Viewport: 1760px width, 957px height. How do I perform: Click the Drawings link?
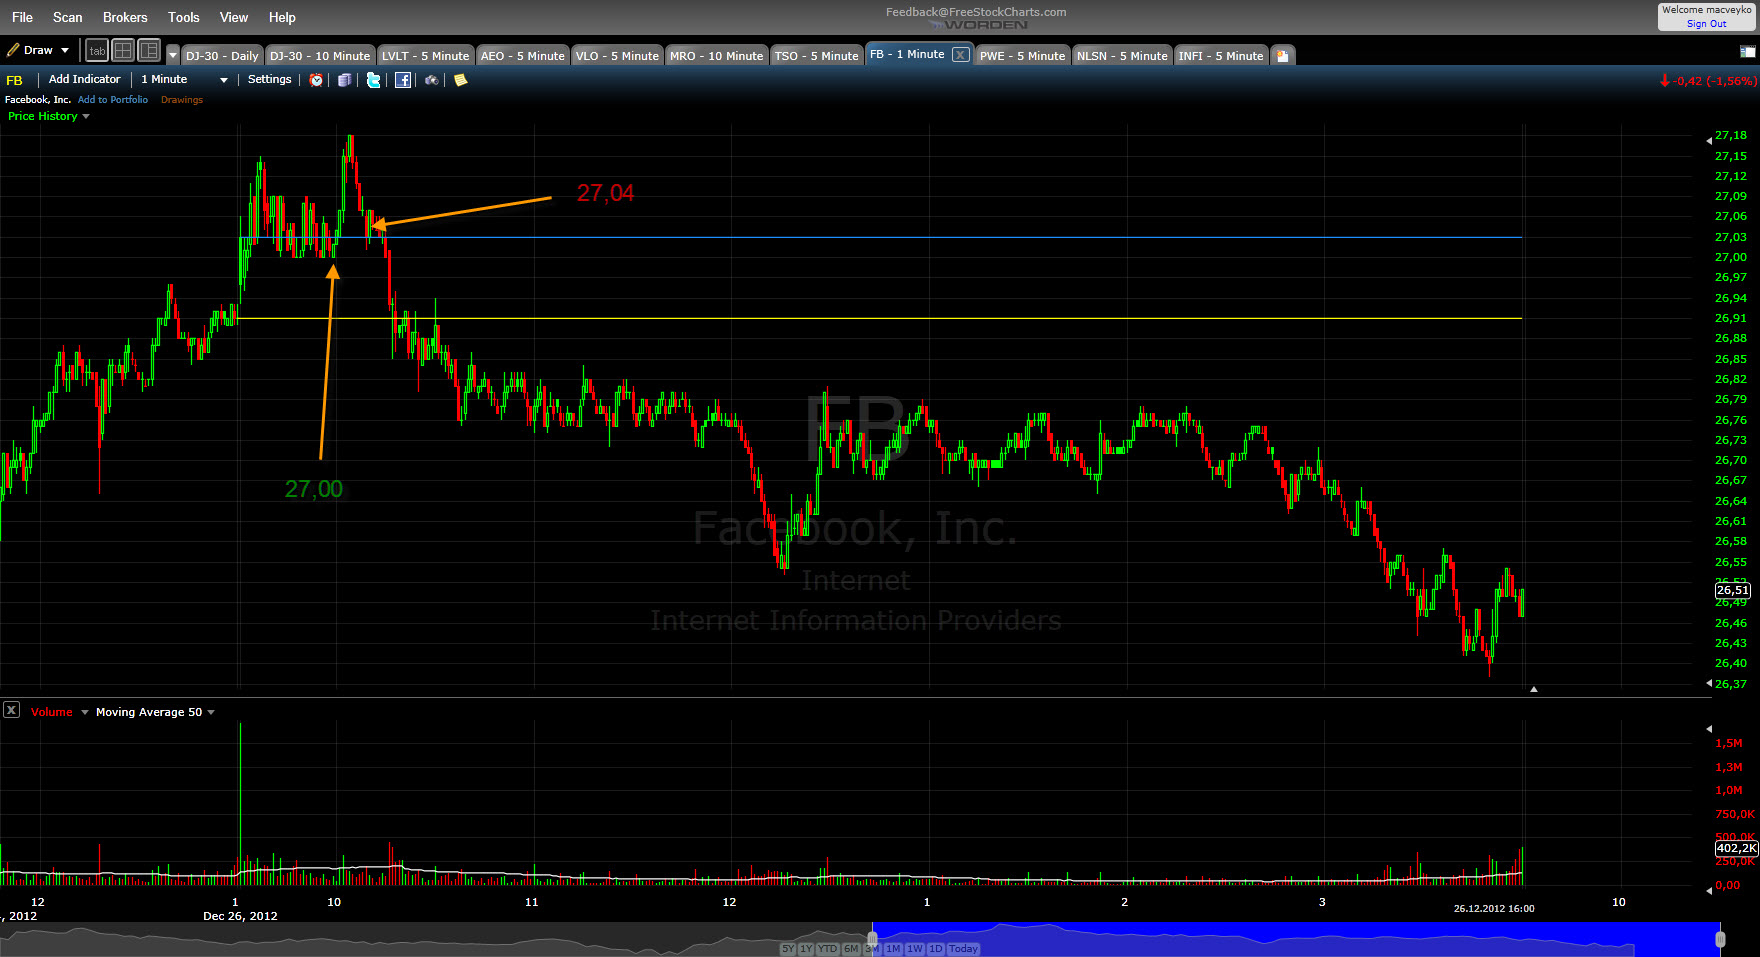pyautogui.click(x=182, y=100)
